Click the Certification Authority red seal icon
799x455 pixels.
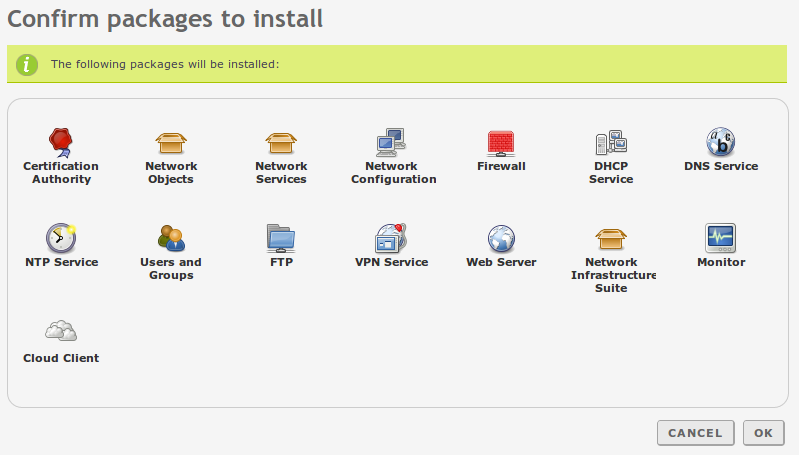[61, 141]
